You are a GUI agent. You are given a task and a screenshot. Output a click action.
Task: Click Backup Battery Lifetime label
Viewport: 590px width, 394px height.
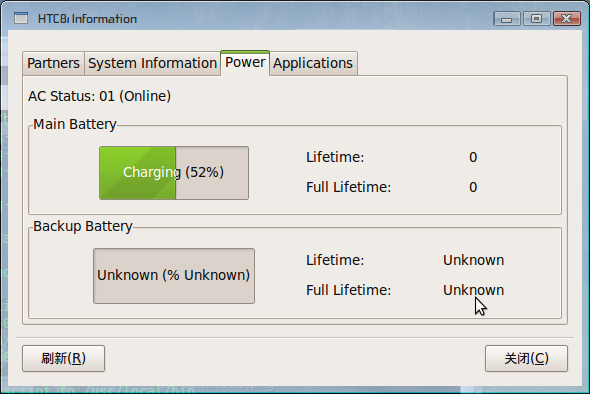pos(335,260)
